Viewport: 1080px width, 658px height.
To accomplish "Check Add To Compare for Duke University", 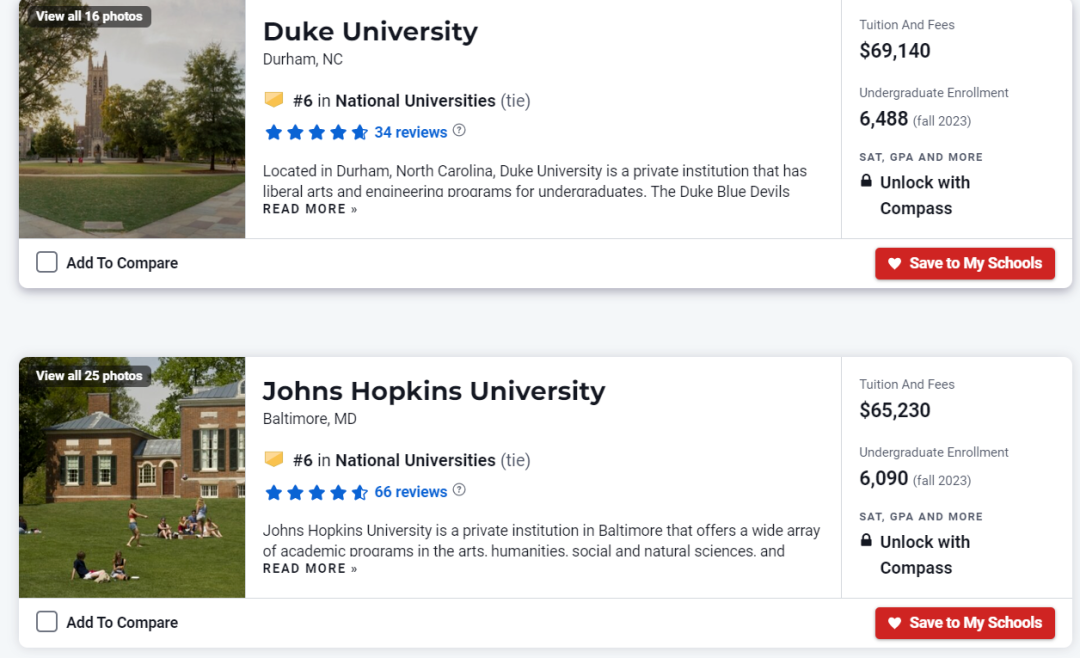I will coord(47,263).
